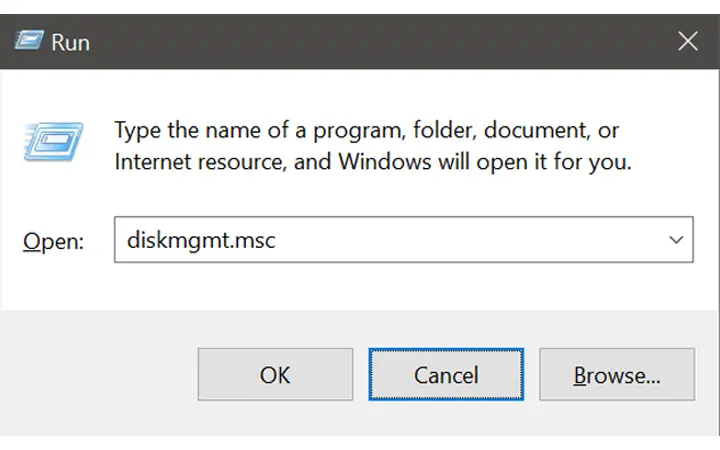This screenshot has height=450, width=720.
Task: Show previously run commands via chevron
Action: 676,240
